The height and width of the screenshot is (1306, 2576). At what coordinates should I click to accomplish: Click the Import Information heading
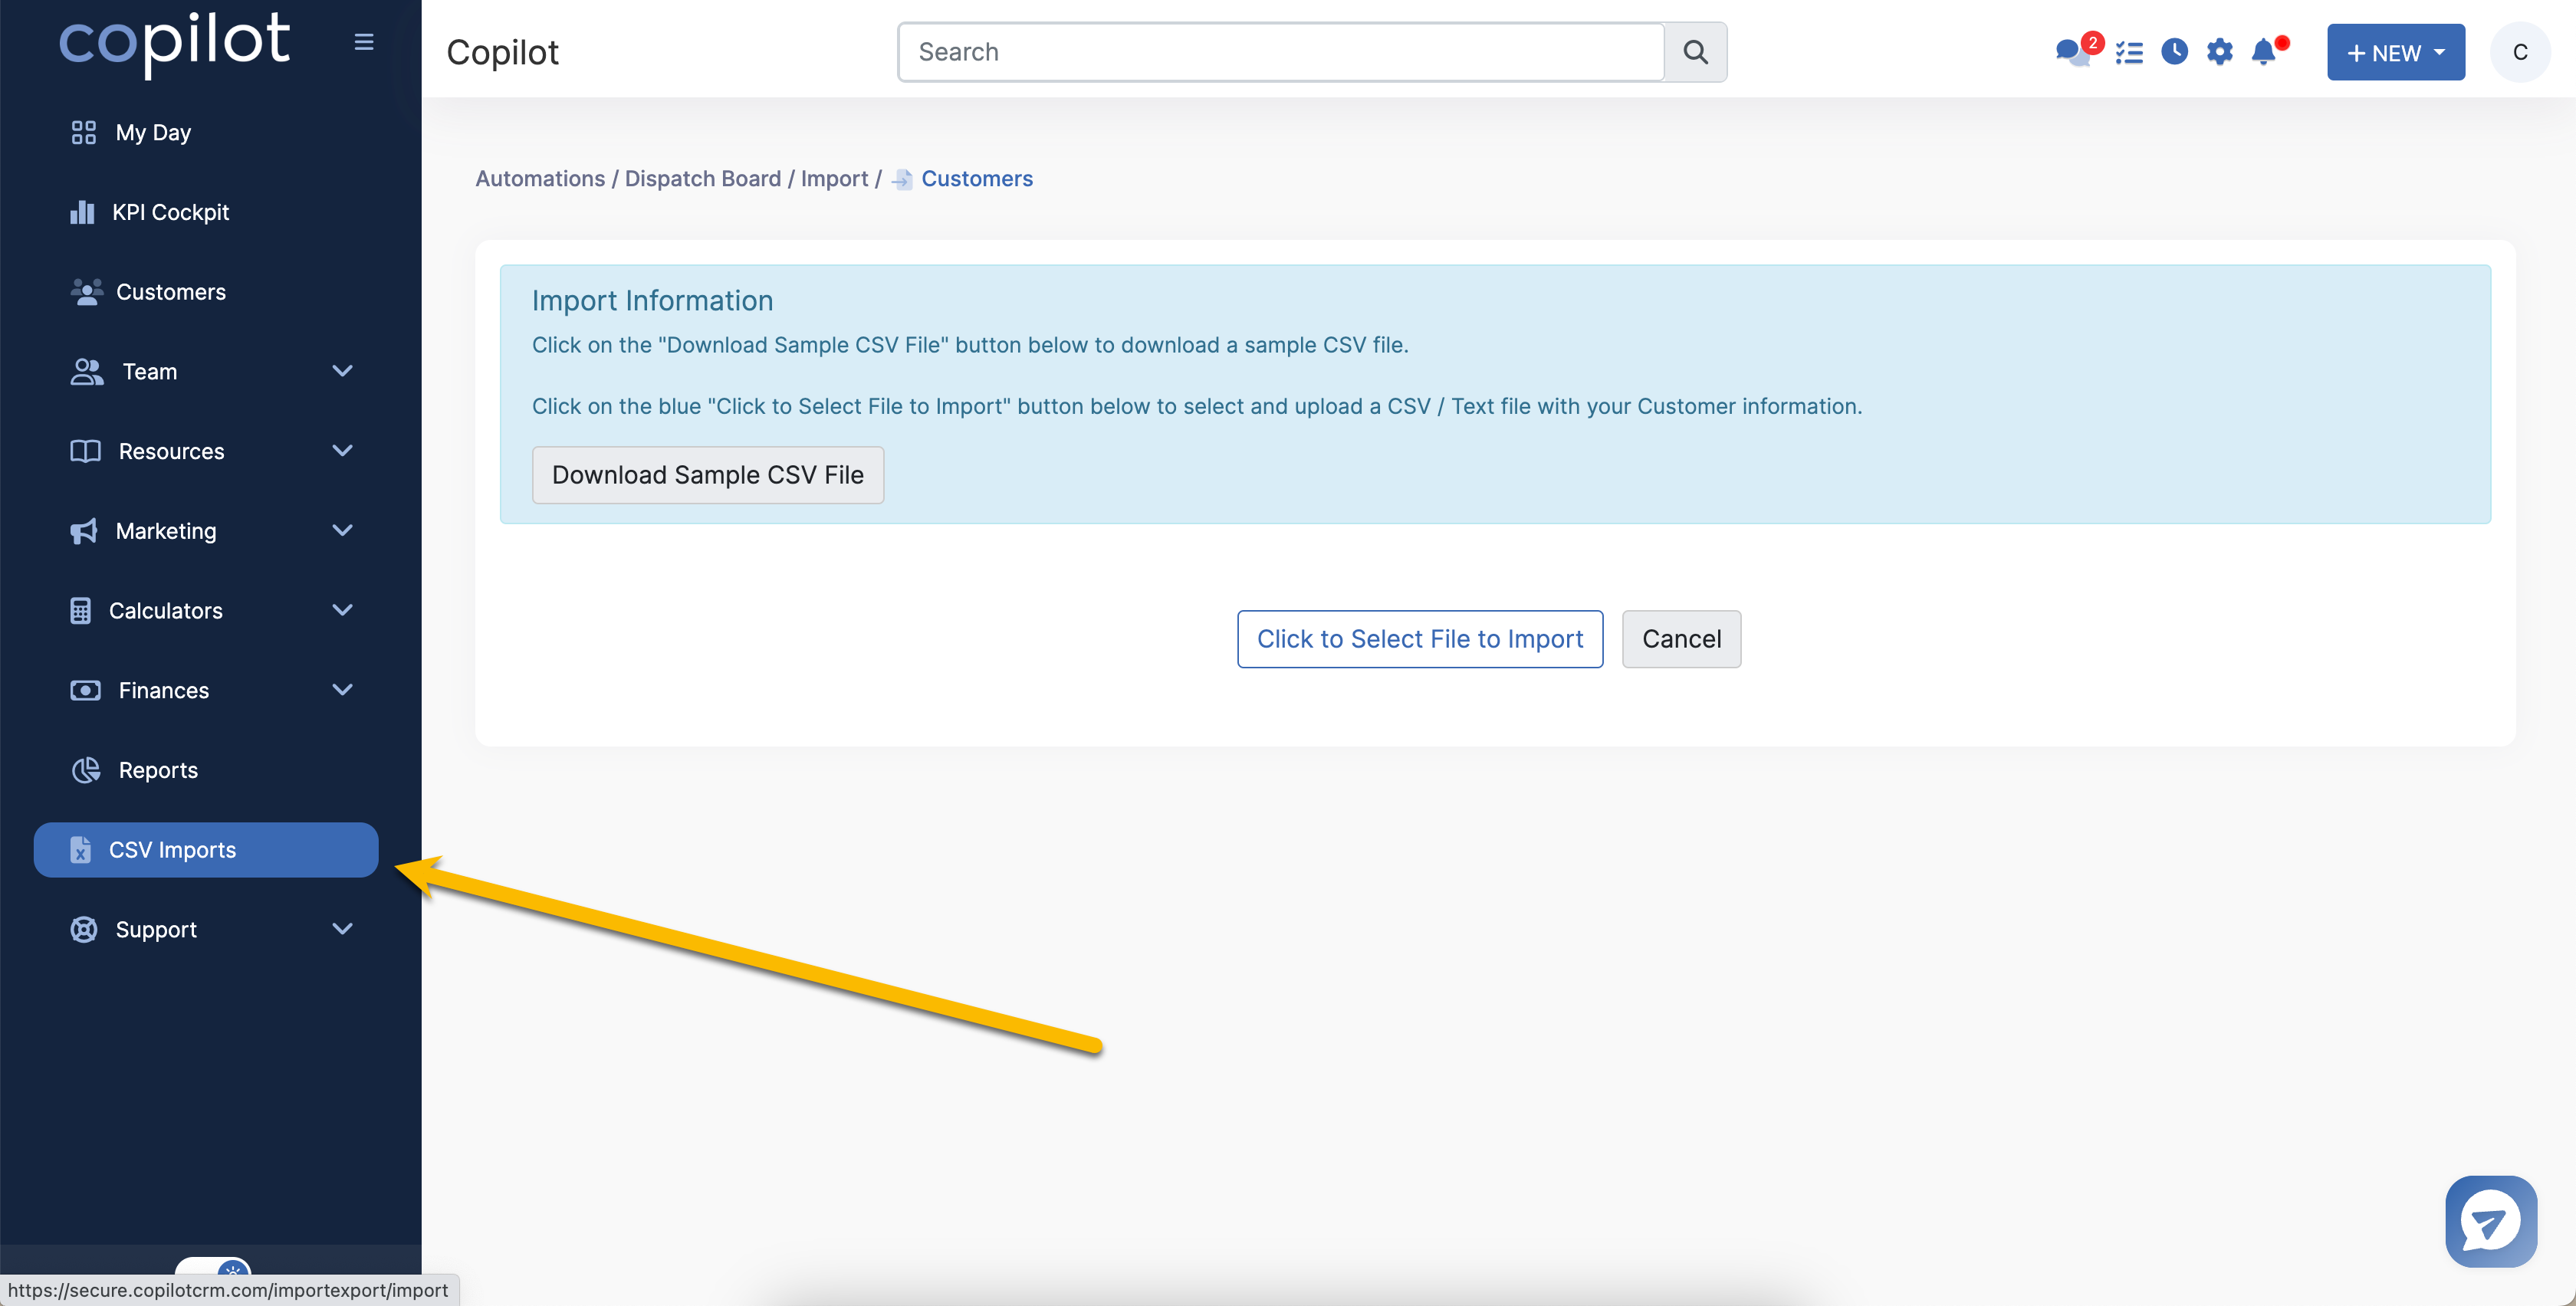(x=652, y=301)
